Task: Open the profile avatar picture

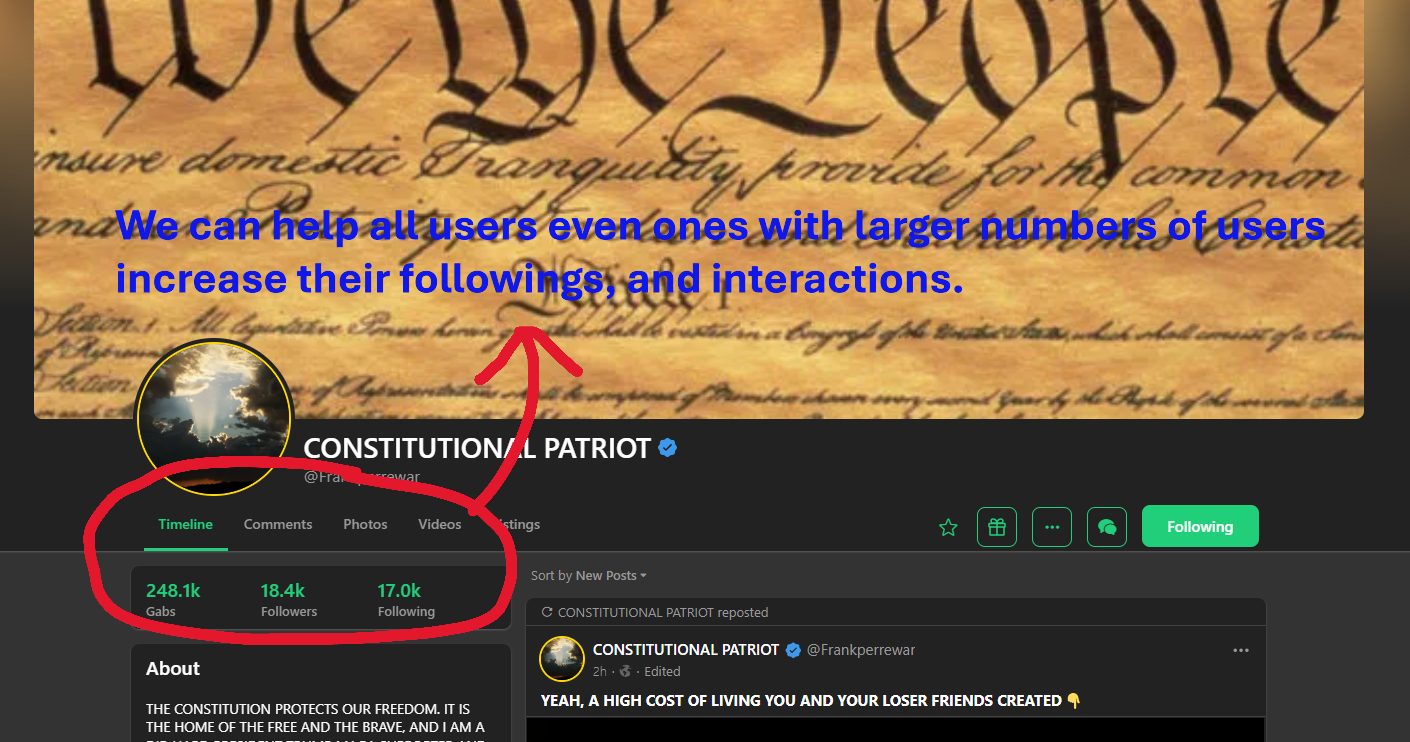Action: point(213,417)
